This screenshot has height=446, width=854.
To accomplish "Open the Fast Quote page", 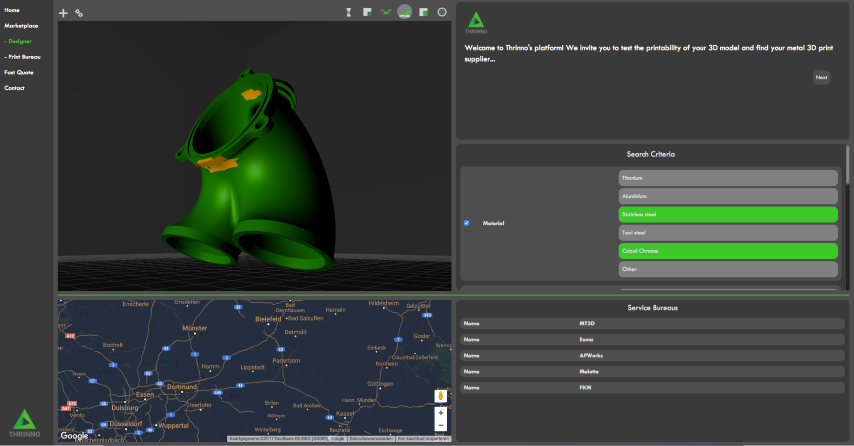I will pyautogui.click(x=19, y=72).
